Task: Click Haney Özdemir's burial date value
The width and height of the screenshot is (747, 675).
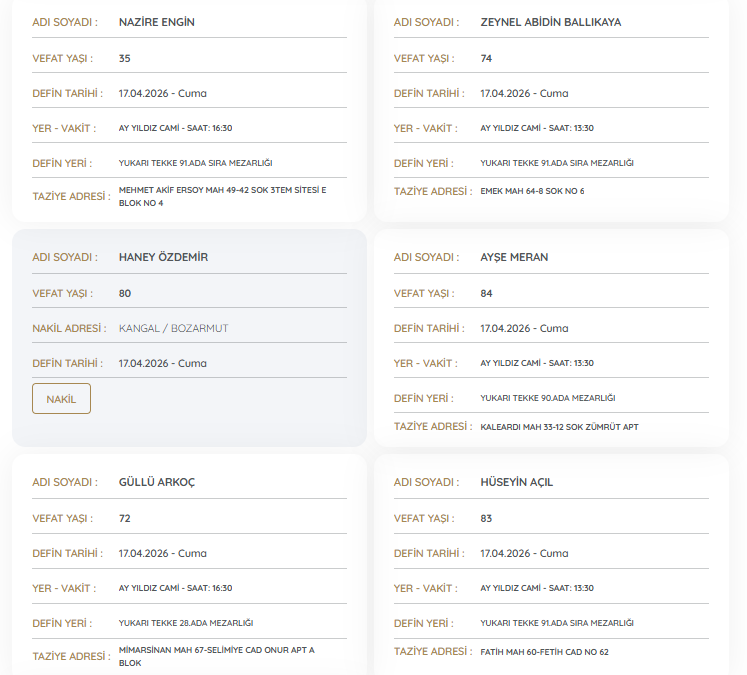Action: coord(162,363)
